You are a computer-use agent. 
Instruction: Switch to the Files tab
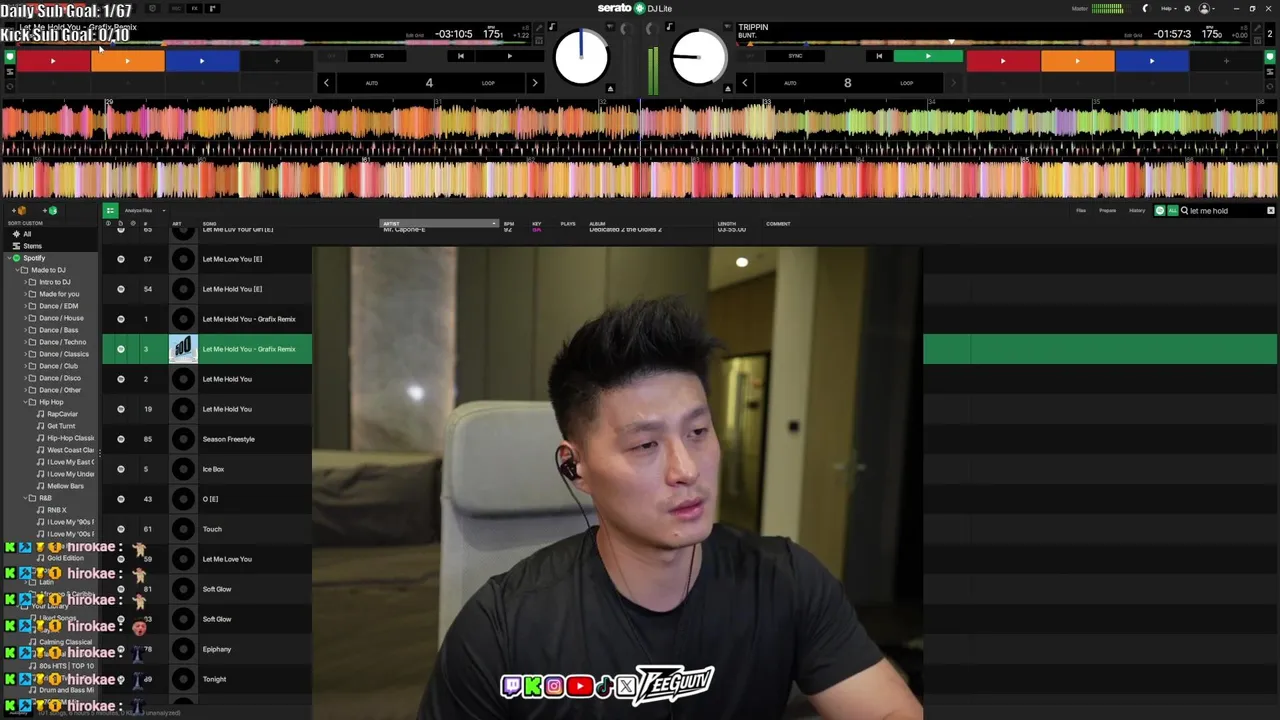click(x=1081, y=211)
